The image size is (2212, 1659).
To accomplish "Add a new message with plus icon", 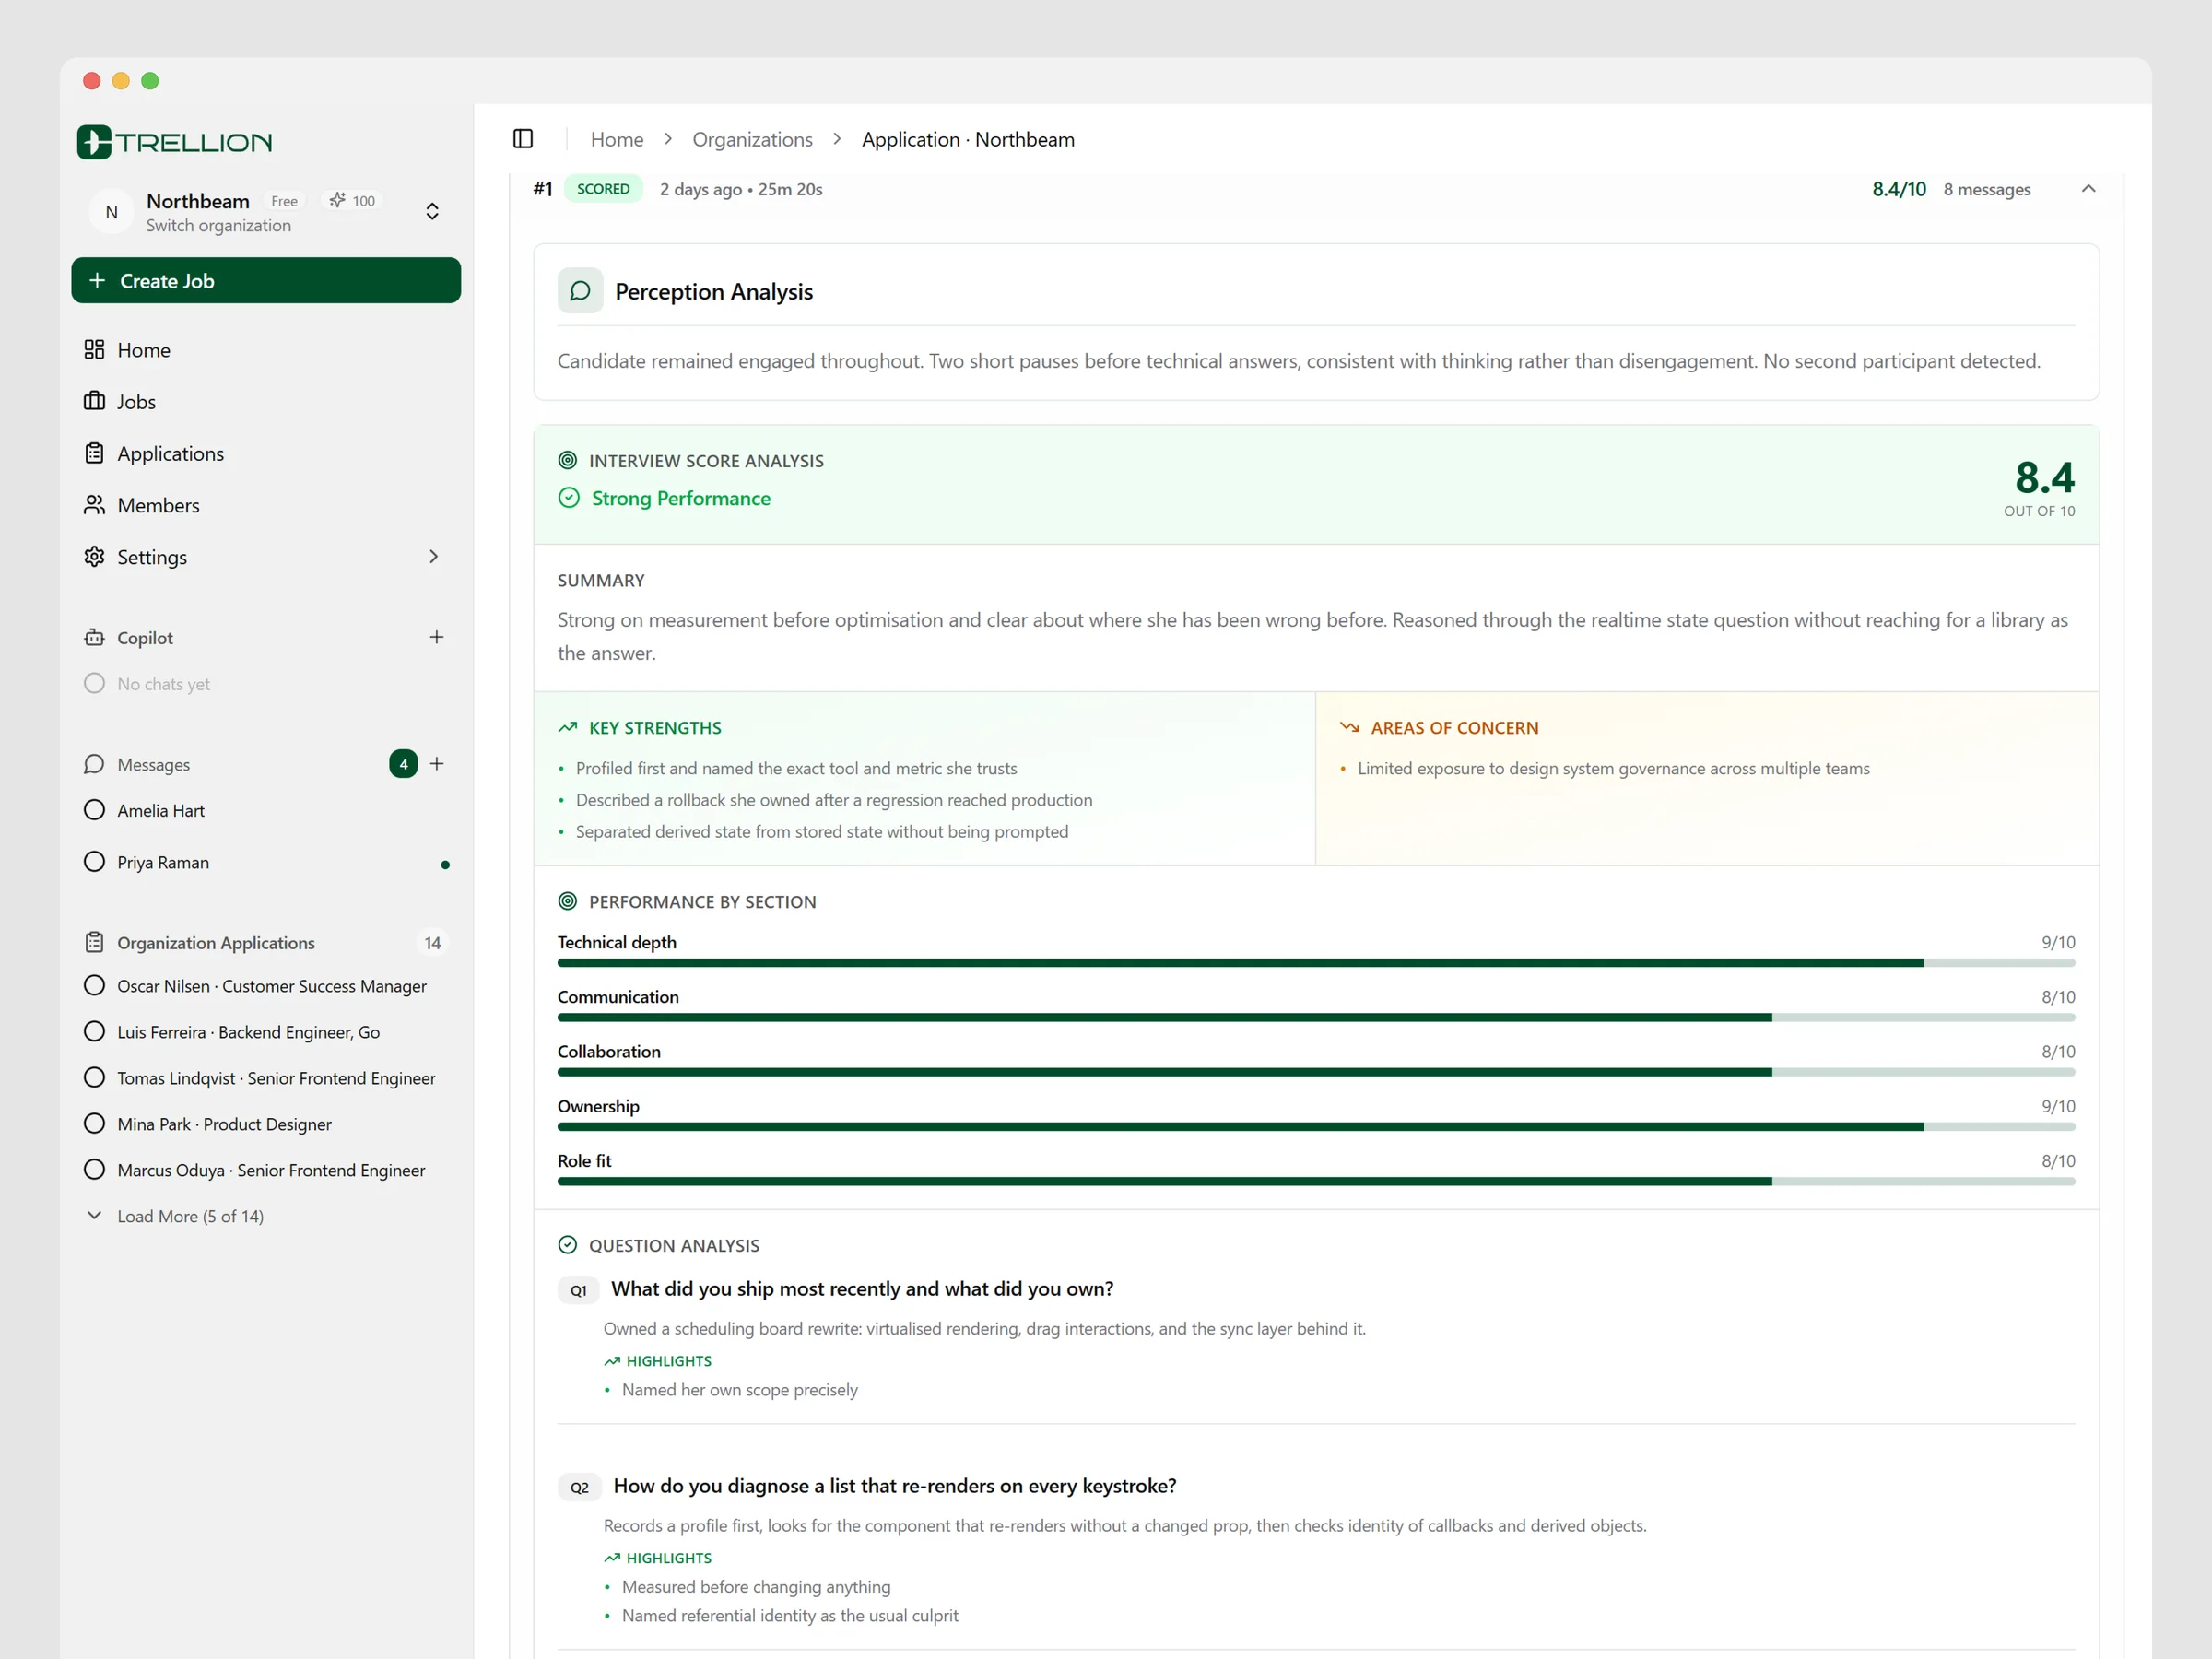I will (437, 764).
